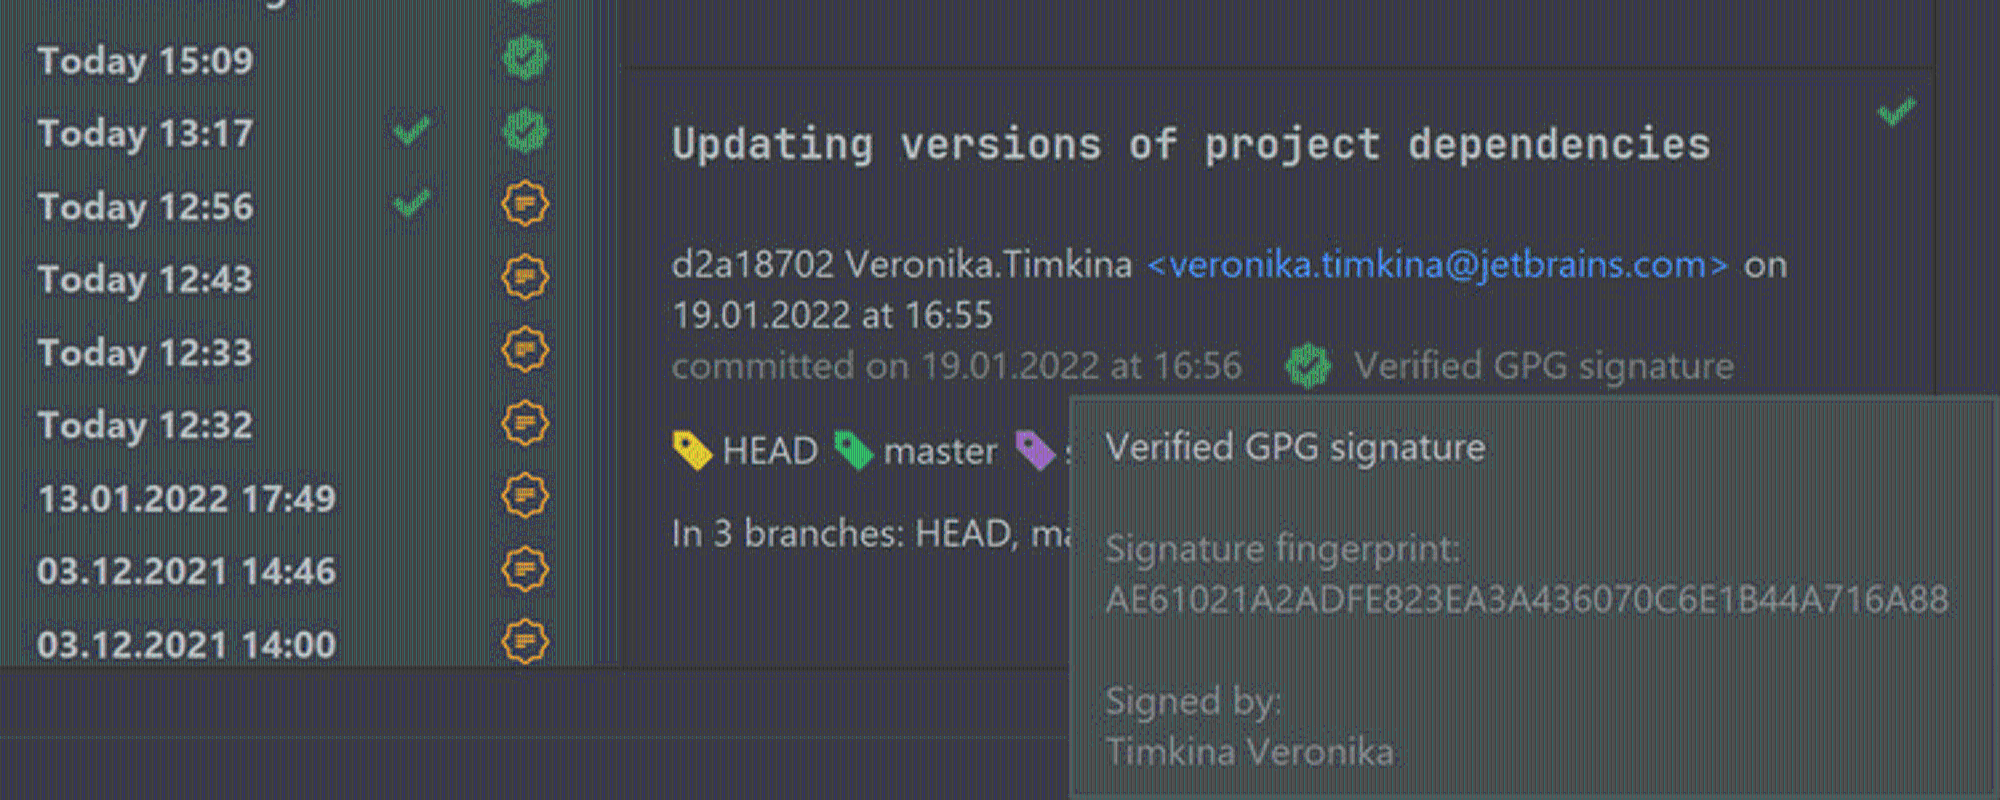
Task: Select the Today 15:09 commit row
Action: 290,59
